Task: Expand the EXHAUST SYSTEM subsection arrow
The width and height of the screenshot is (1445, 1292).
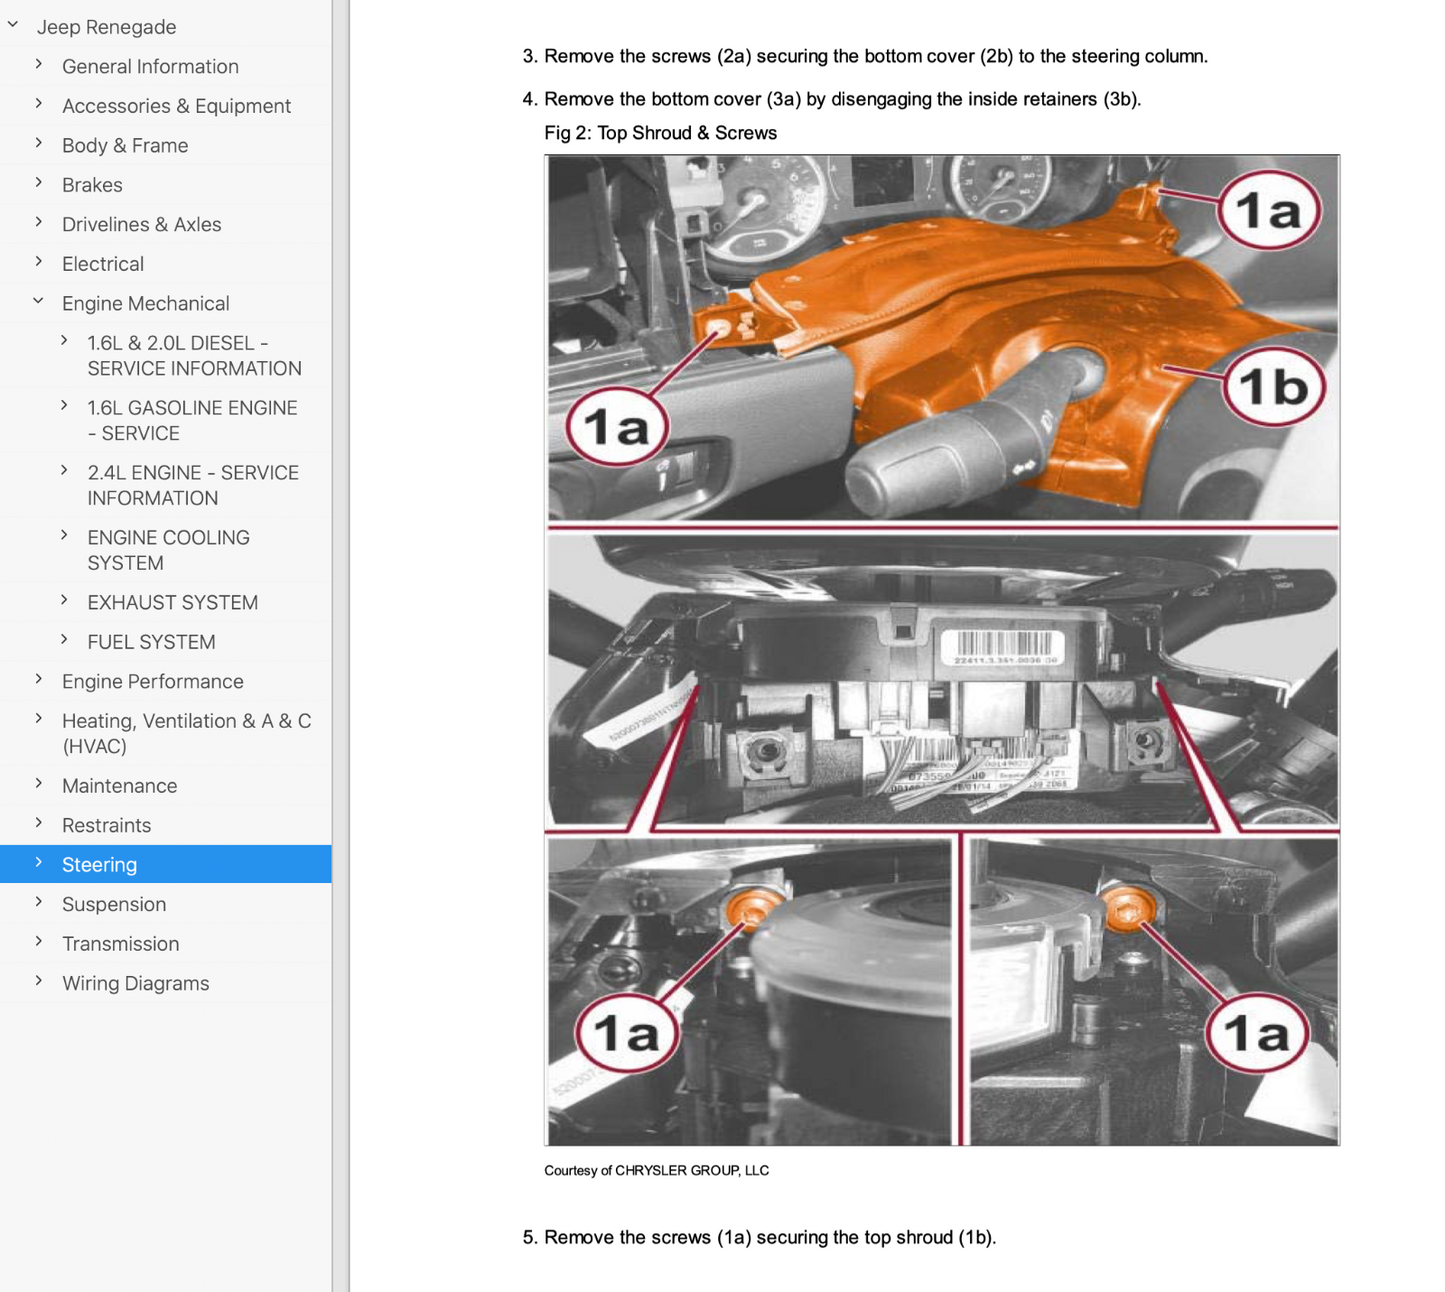Action: [64, 601]
